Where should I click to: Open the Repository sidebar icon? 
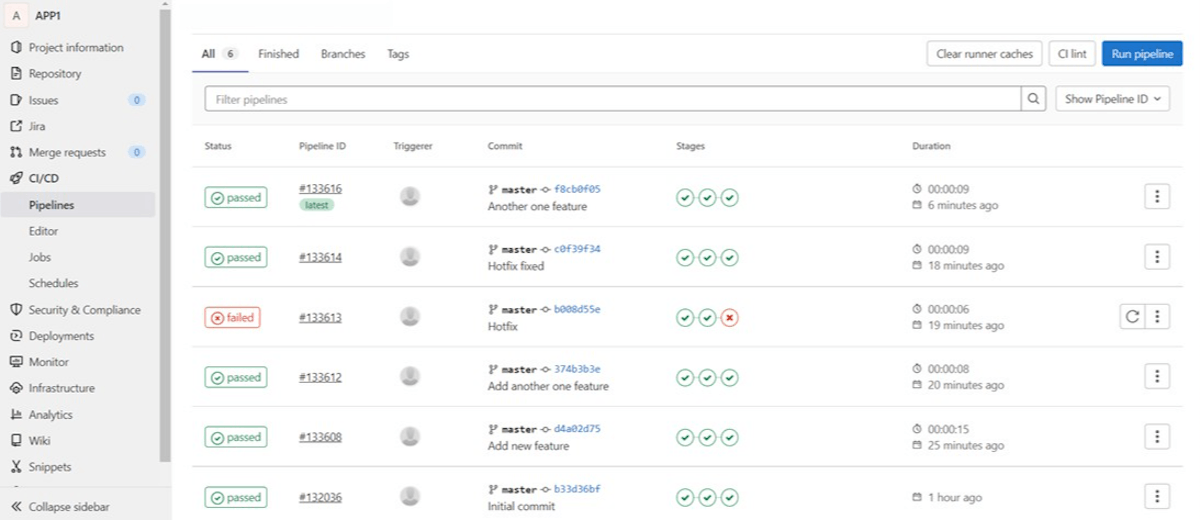point(16,74)
